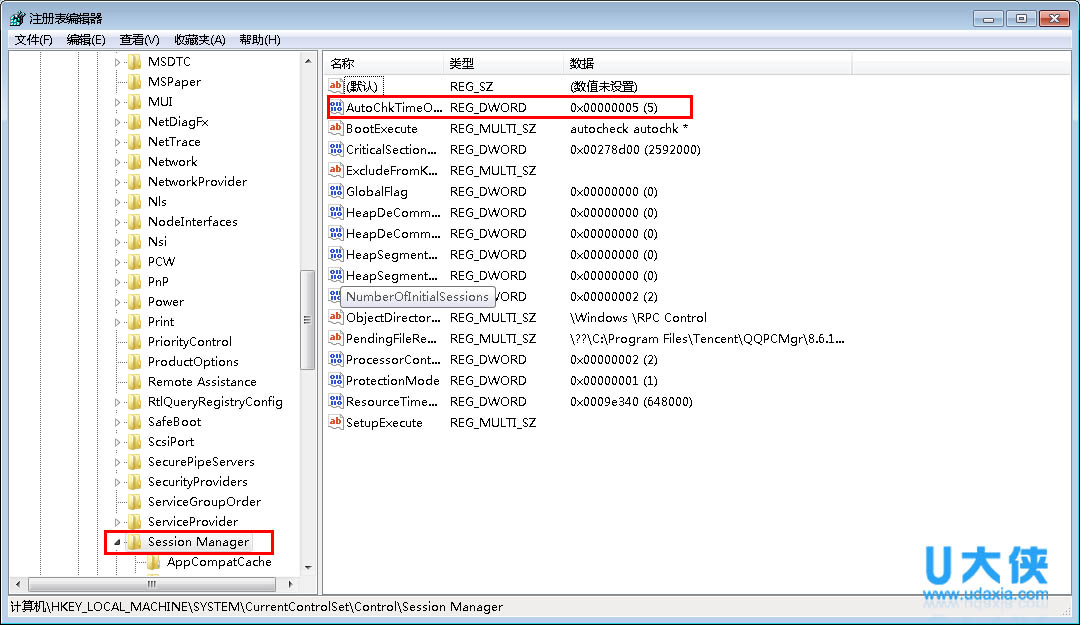Click the ab icon next to SetupExecute

[x=335, y=422]
